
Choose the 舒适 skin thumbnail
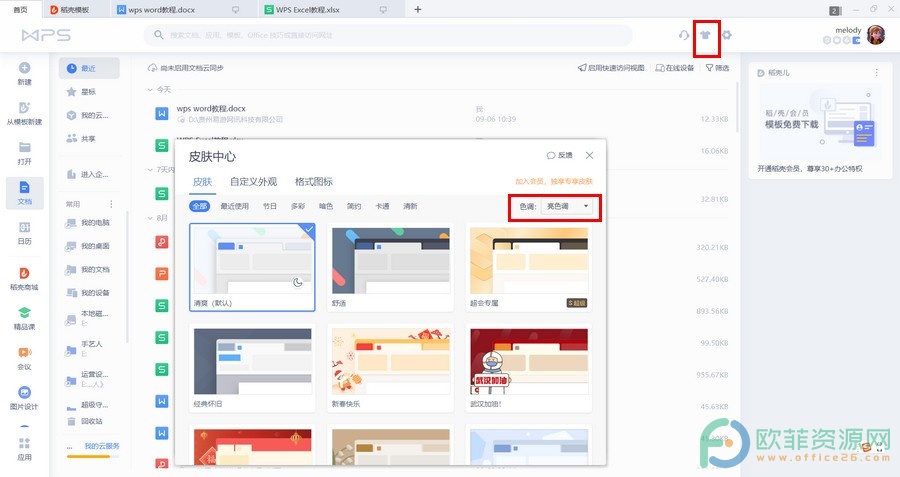coord(390,267)
